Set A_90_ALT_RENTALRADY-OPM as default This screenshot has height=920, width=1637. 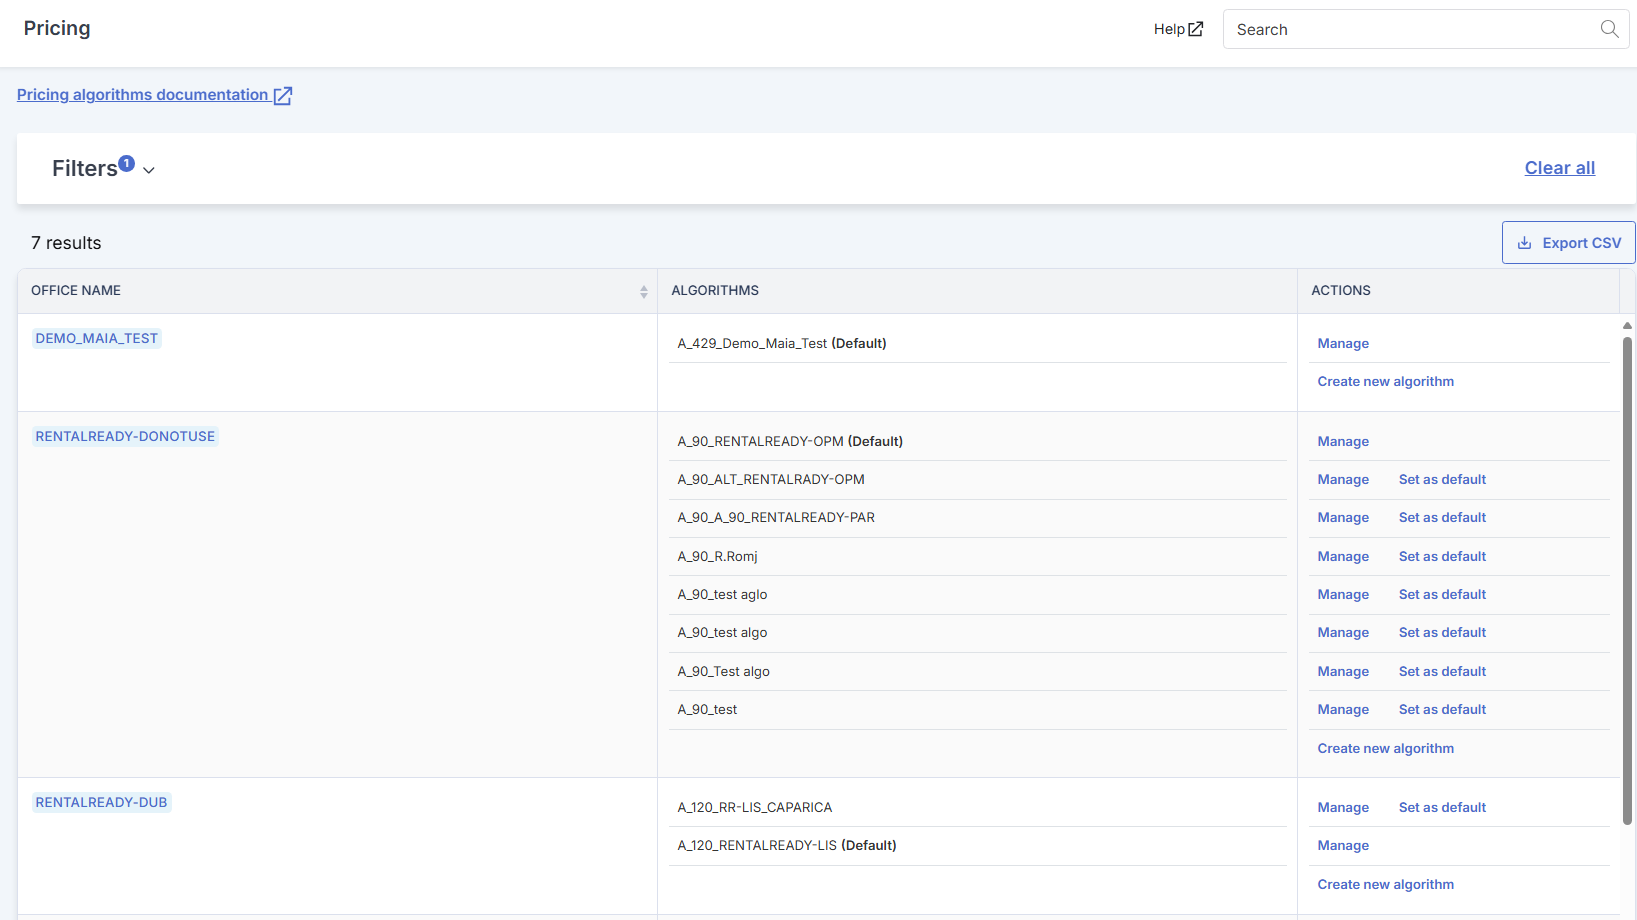point(1442,479)
